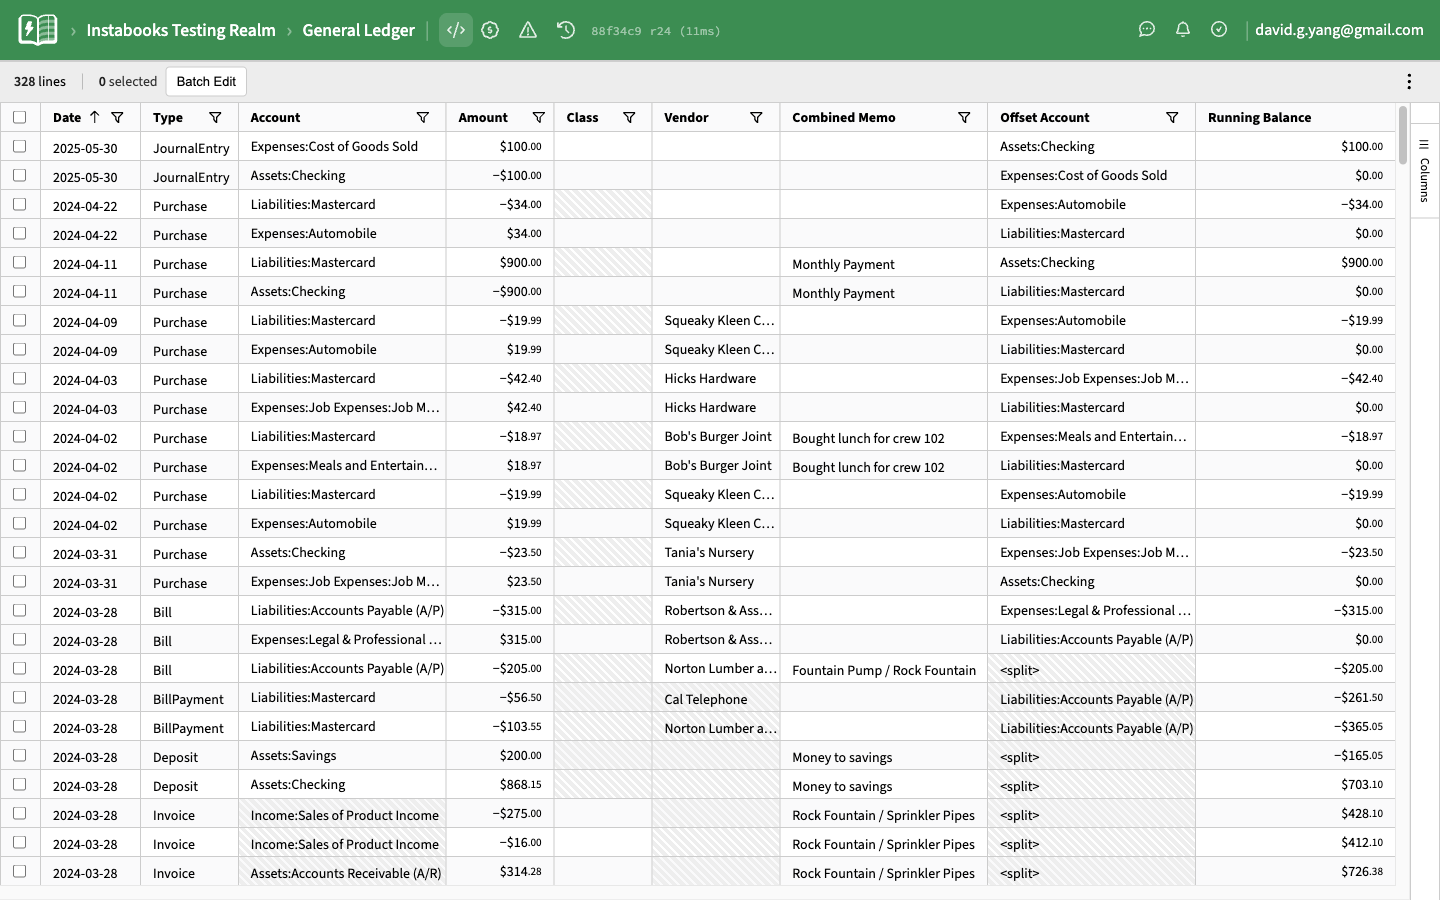Select Cal Telephone vendor cell
The height and width of the screenshot is (900, 1440).
pyautogui.click(x=716, y=699)
